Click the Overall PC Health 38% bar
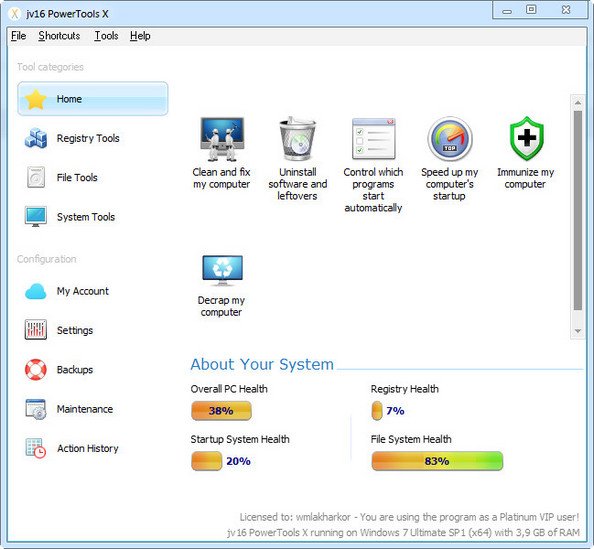This screenshot has height=549, width=594. click(x=221, y=411)
